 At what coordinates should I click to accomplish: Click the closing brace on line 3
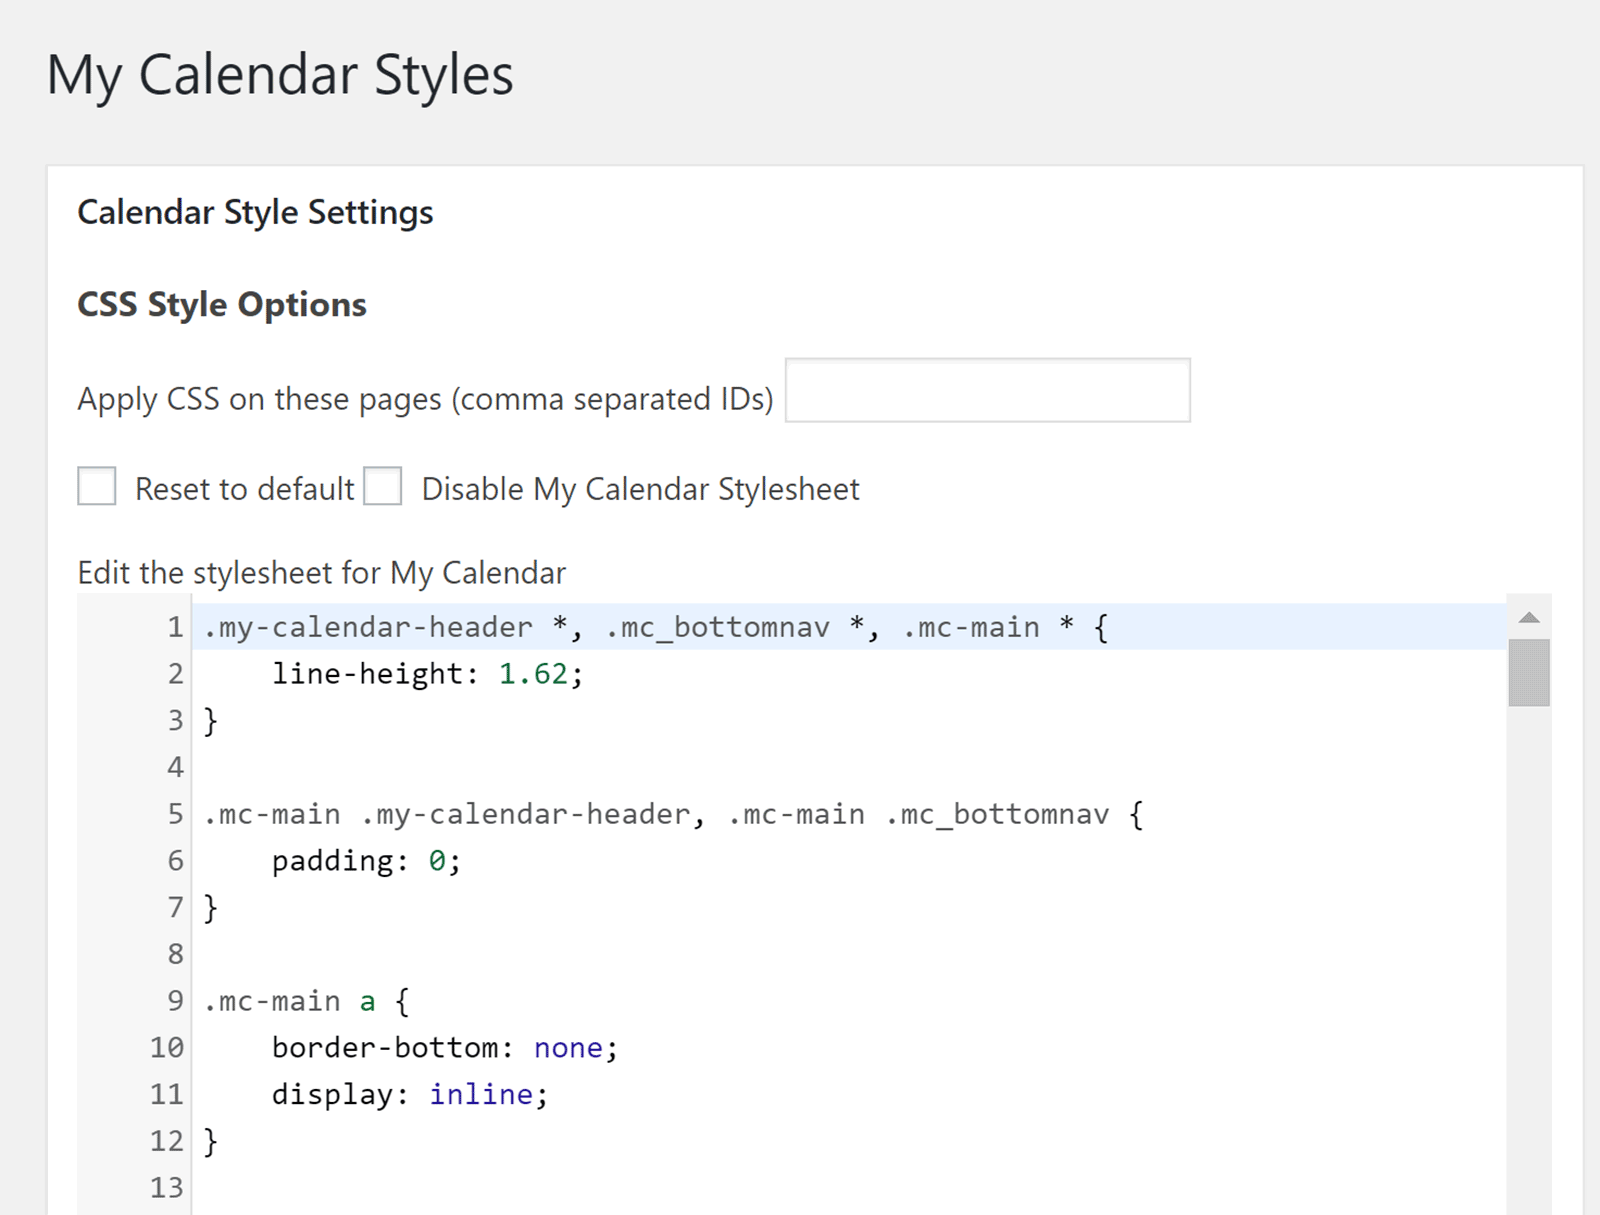(x=211, y=721)
